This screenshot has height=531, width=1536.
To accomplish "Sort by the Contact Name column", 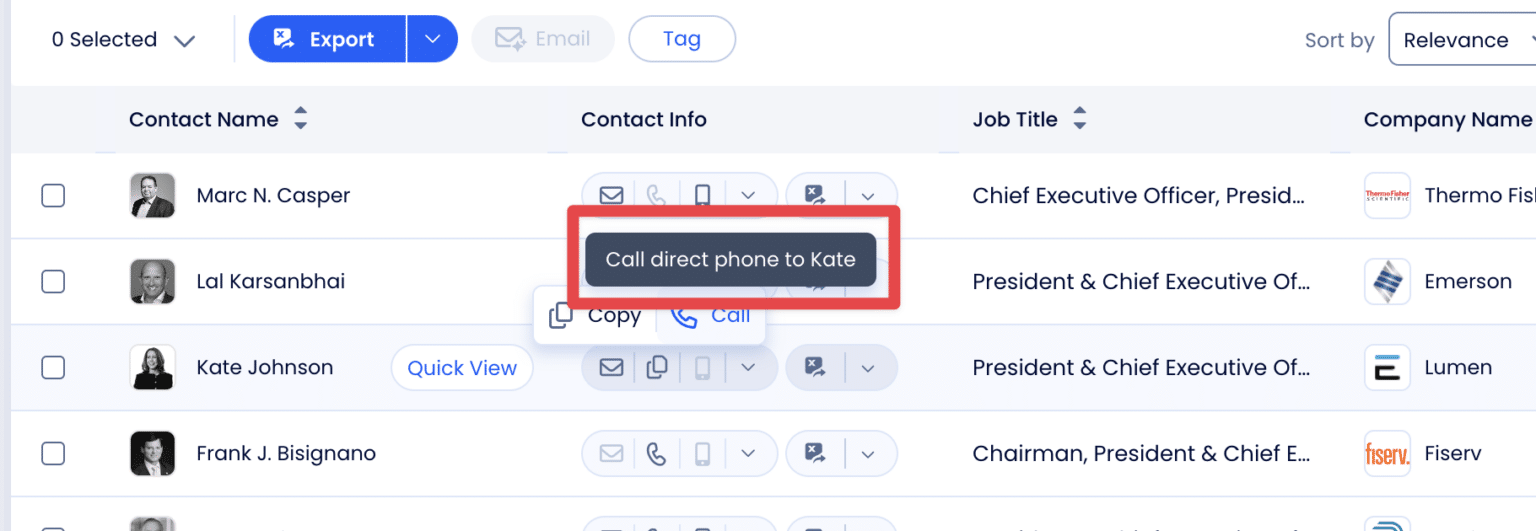I will pyautogui.click(x=300, y=120).
